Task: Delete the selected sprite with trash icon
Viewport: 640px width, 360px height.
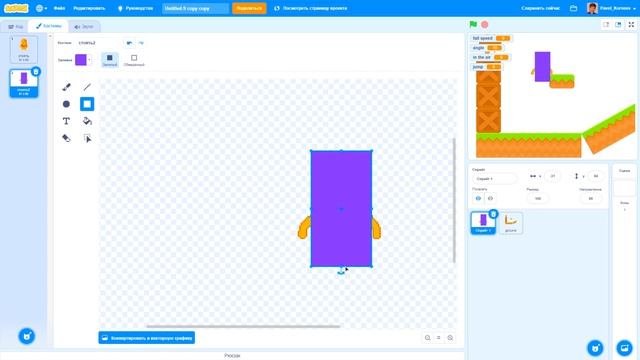Action: pos(493,214)
